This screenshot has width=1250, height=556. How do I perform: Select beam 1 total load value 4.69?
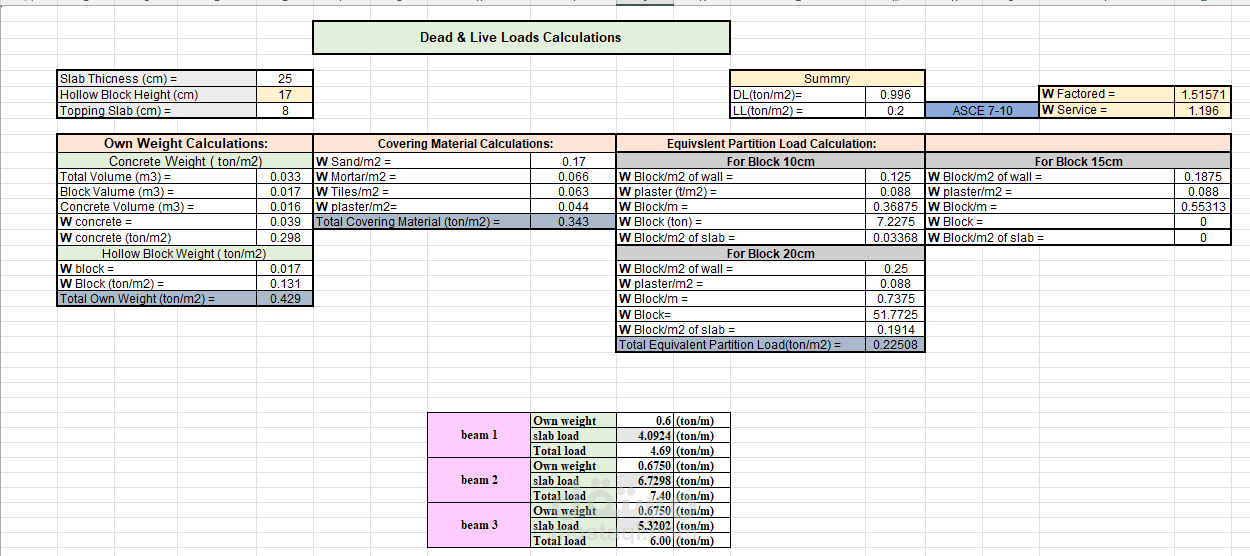(x=645, y=451)
